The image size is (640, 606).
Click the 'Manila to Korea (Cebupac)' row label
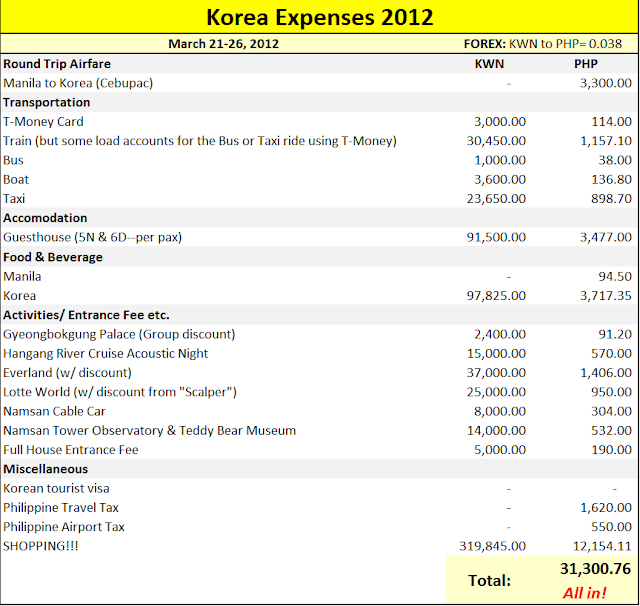point(78,83)
